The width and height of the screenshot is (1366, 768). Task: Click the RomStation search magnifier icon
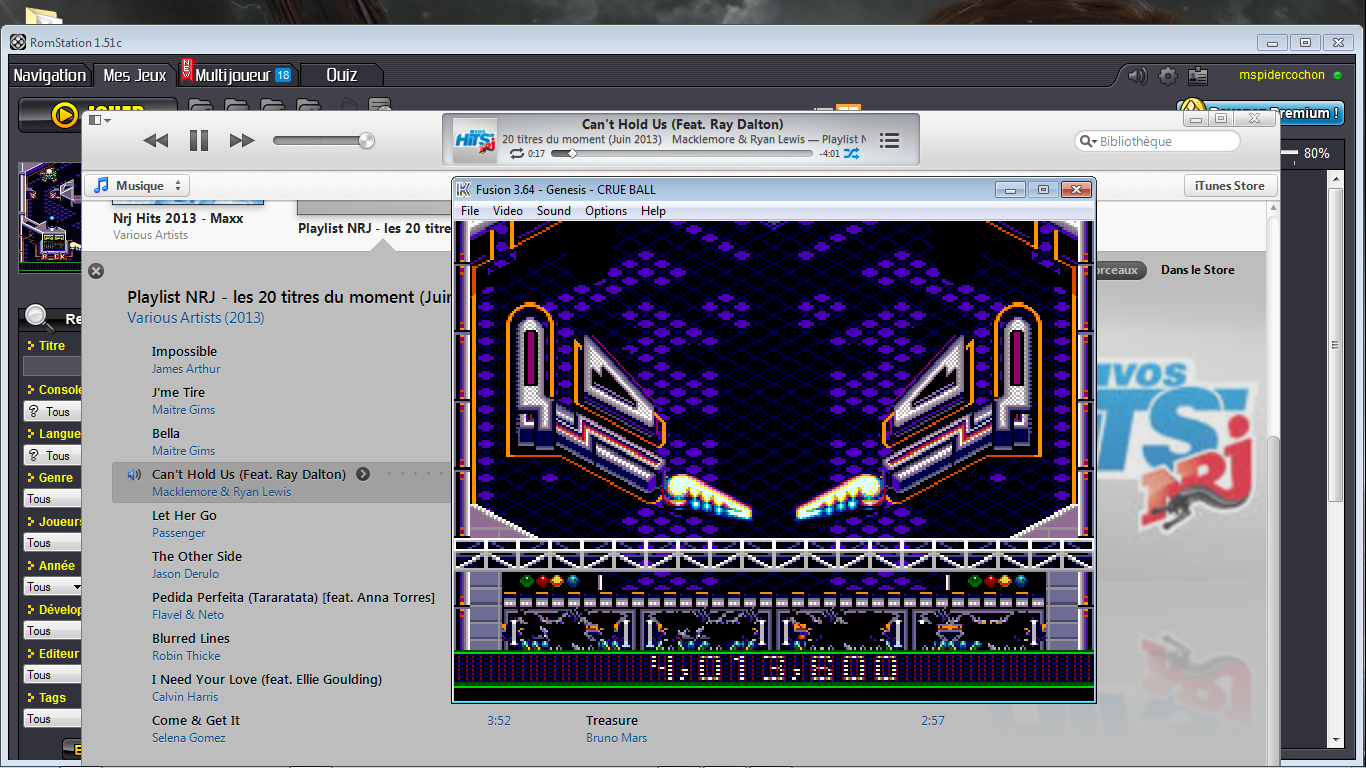click(39, 318)
